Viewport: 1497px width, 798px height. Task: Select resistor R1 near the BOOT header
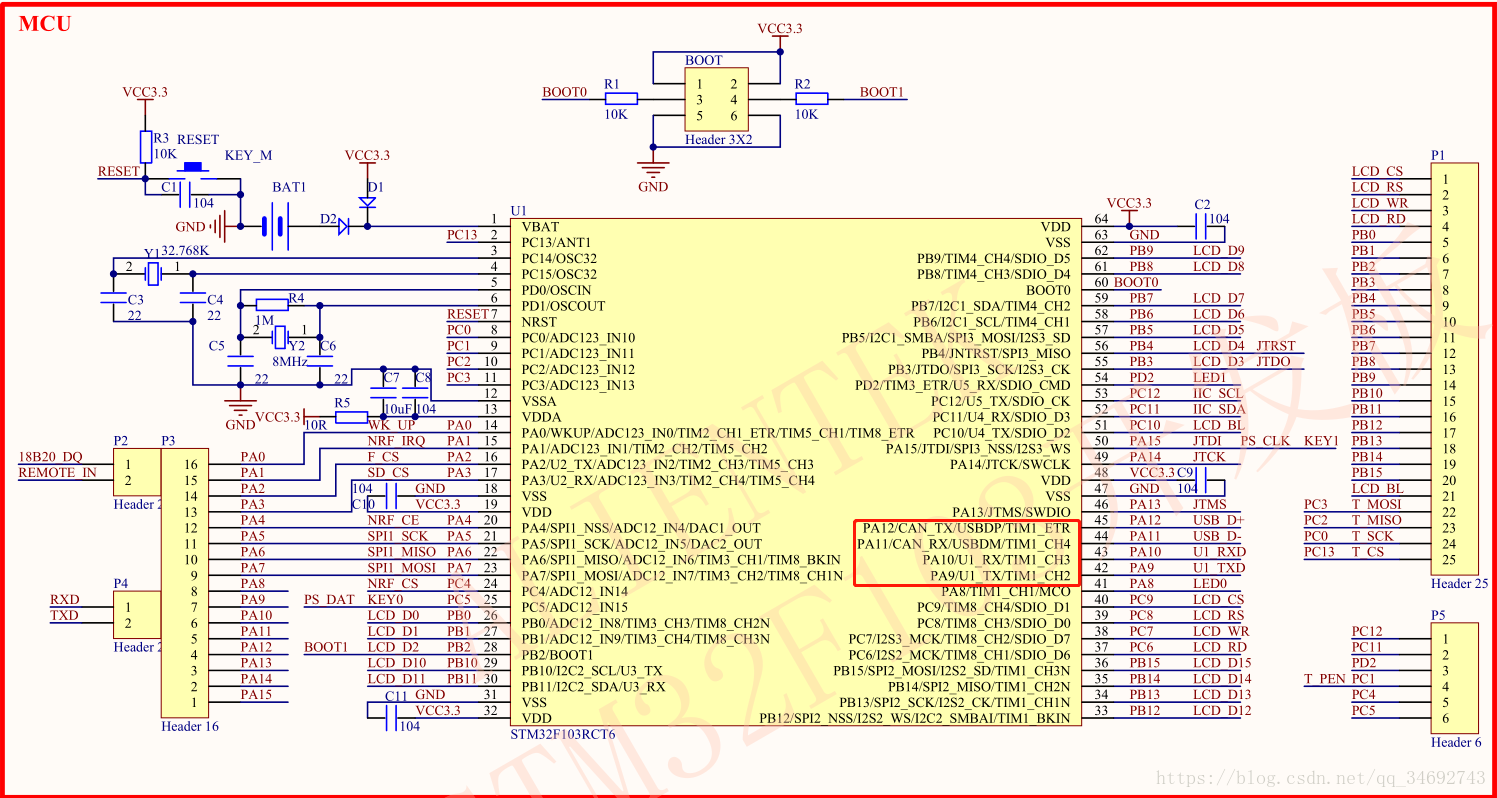tap(621, 97)
